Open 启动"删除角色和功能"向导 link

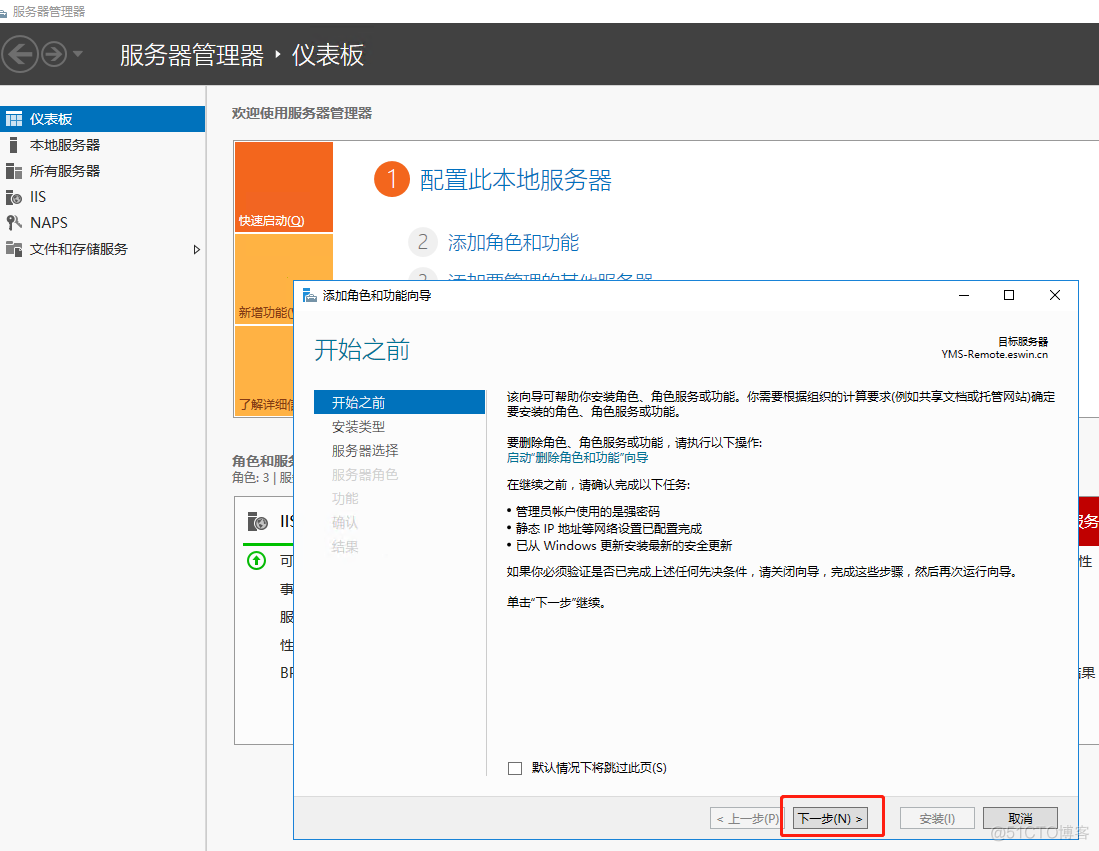577,457
